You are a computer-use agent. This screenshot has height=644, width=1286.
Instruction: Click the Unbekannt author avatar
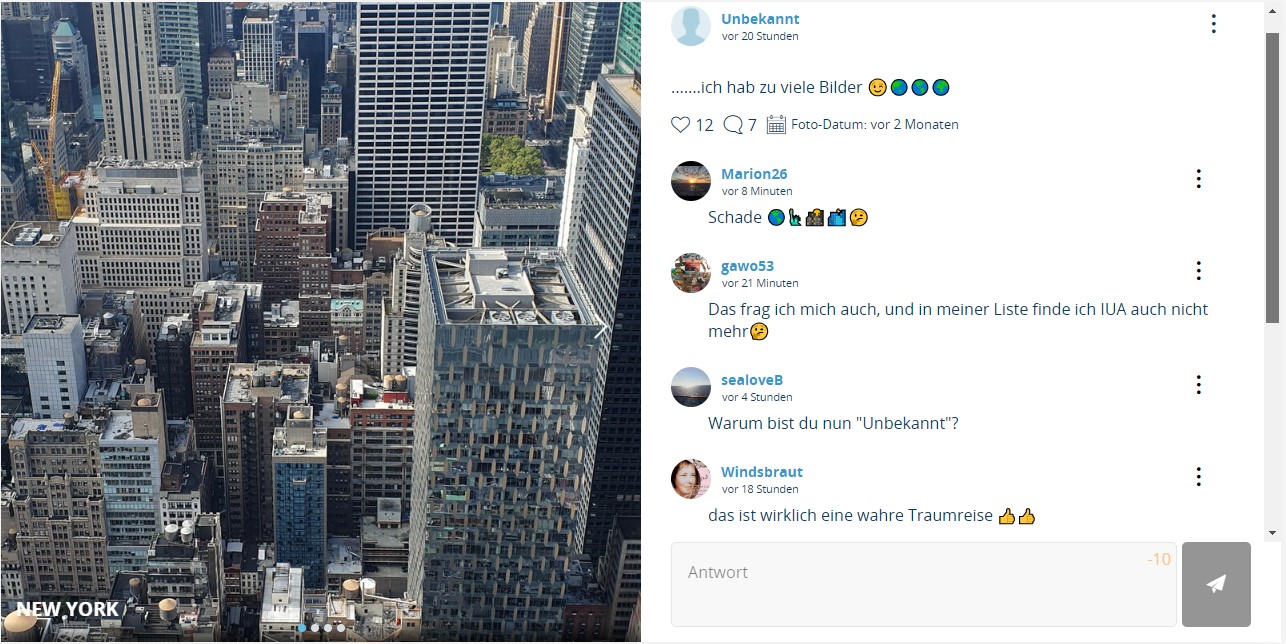(x=691, y=26)
